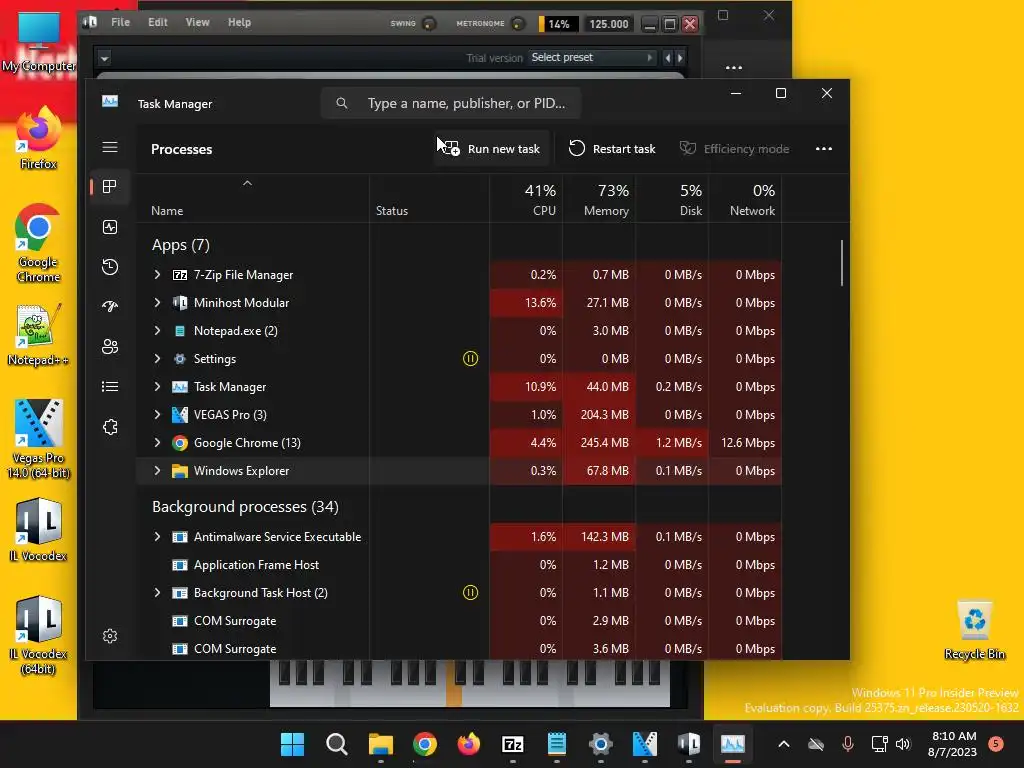Expand the 7-Zip File Manager process group
Screen dimensions: 1024x768
pyautogui.click(x=157, y=275)
